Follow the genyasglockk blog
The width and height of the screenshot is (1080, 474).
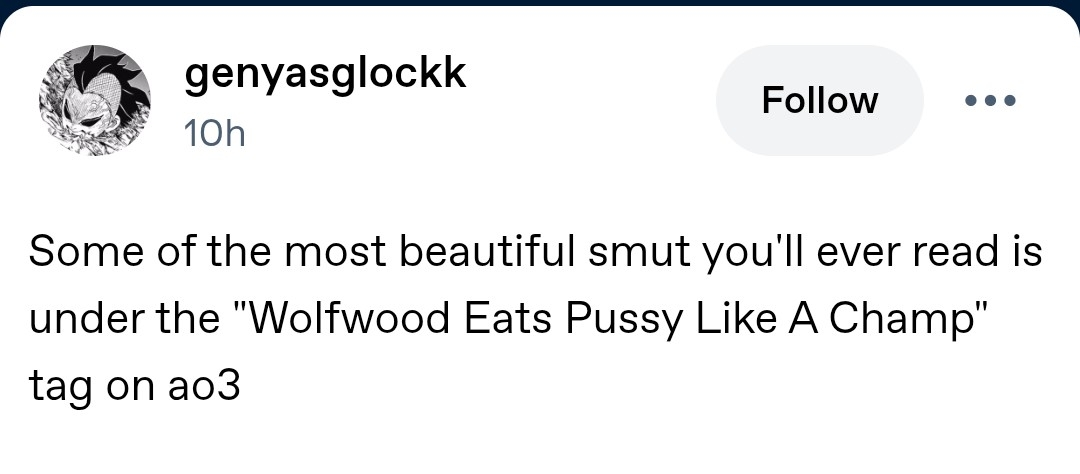click(x=820, y=101)
